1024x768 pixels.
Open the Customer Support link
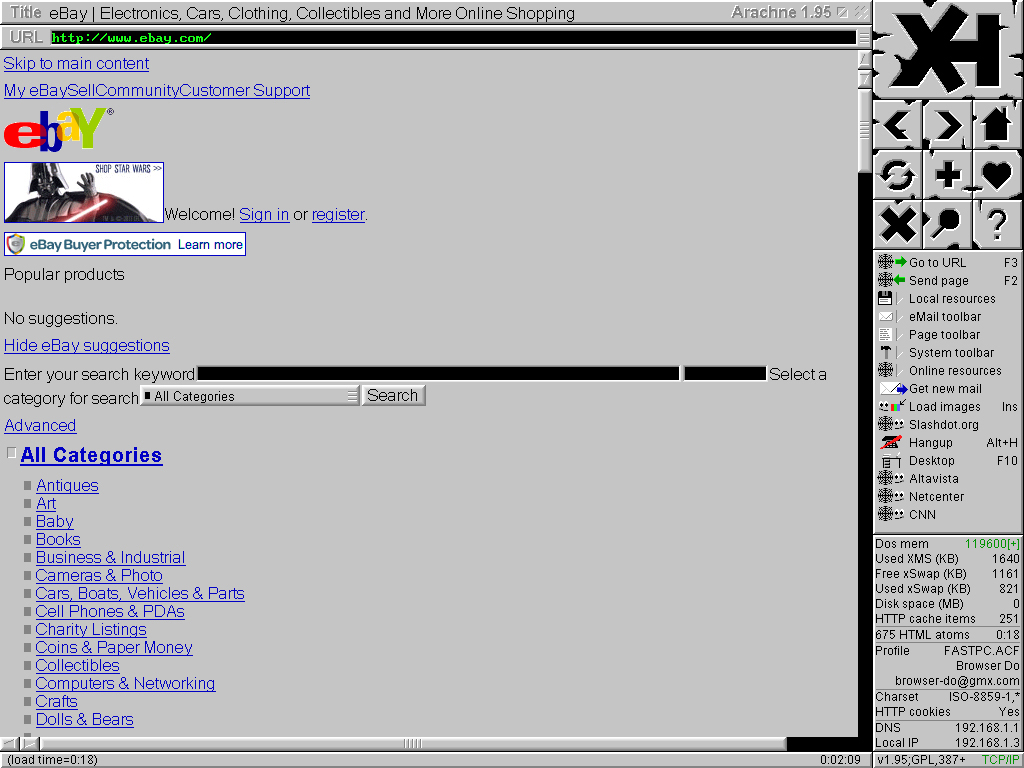[x=245, y=91]
